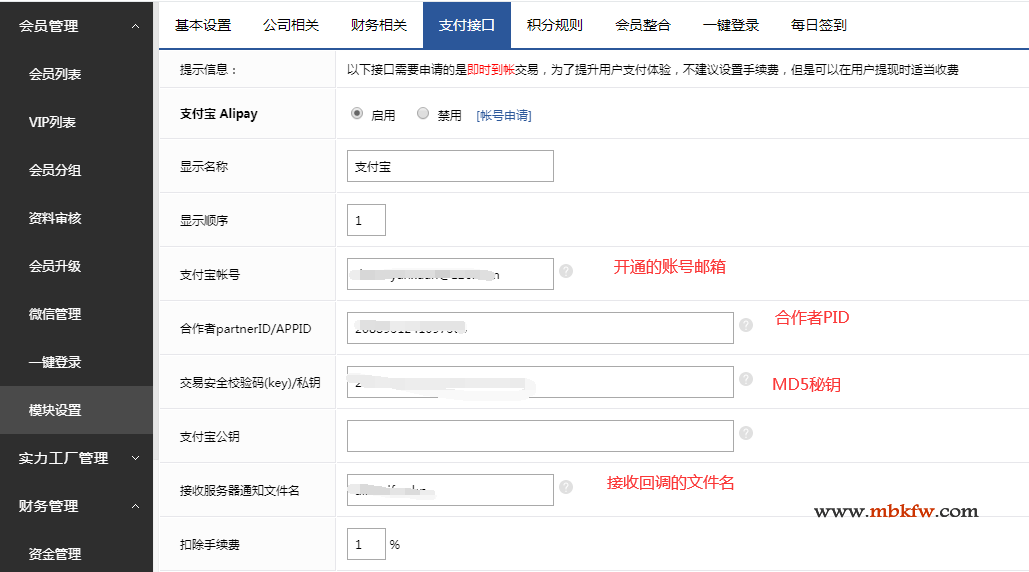Screen dimensions: 1029x572
Task: Open the 帐号申请 link
Action: click(503, 116)
